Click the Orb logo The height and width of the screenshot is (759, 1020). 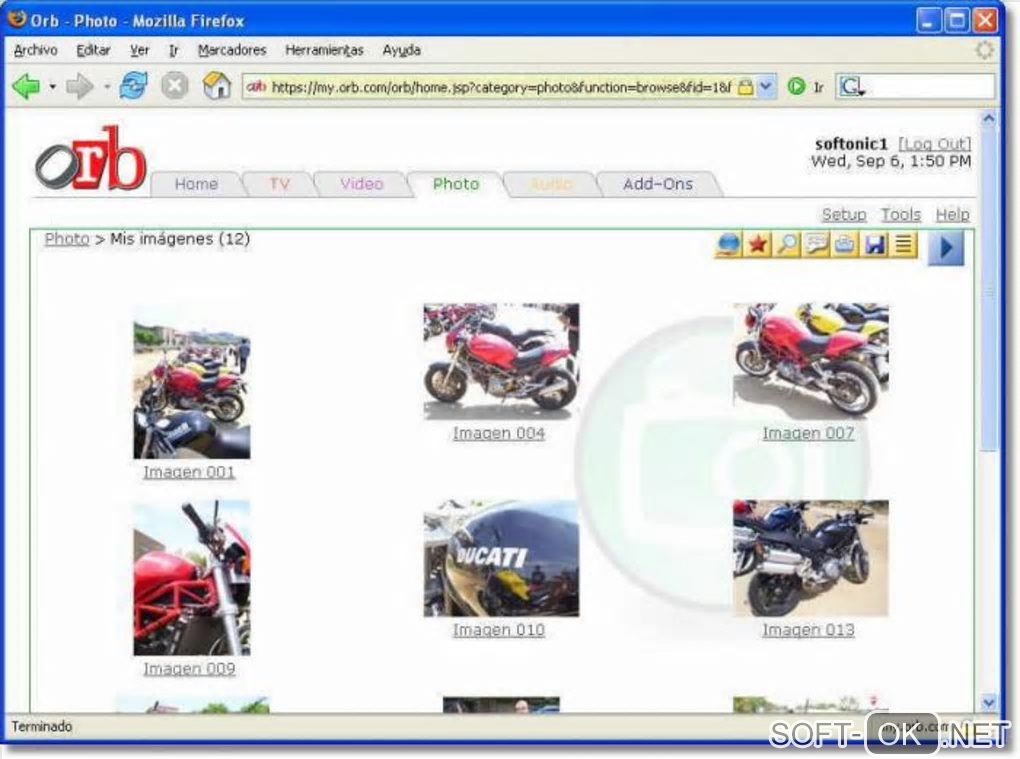(x=90, y=159)
